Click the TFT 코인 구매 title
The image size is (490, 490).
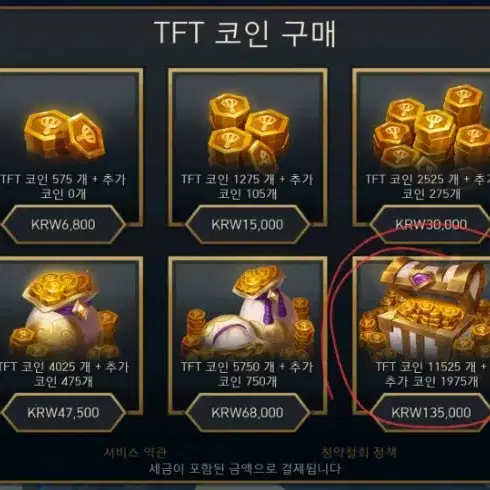pos(245,33)
